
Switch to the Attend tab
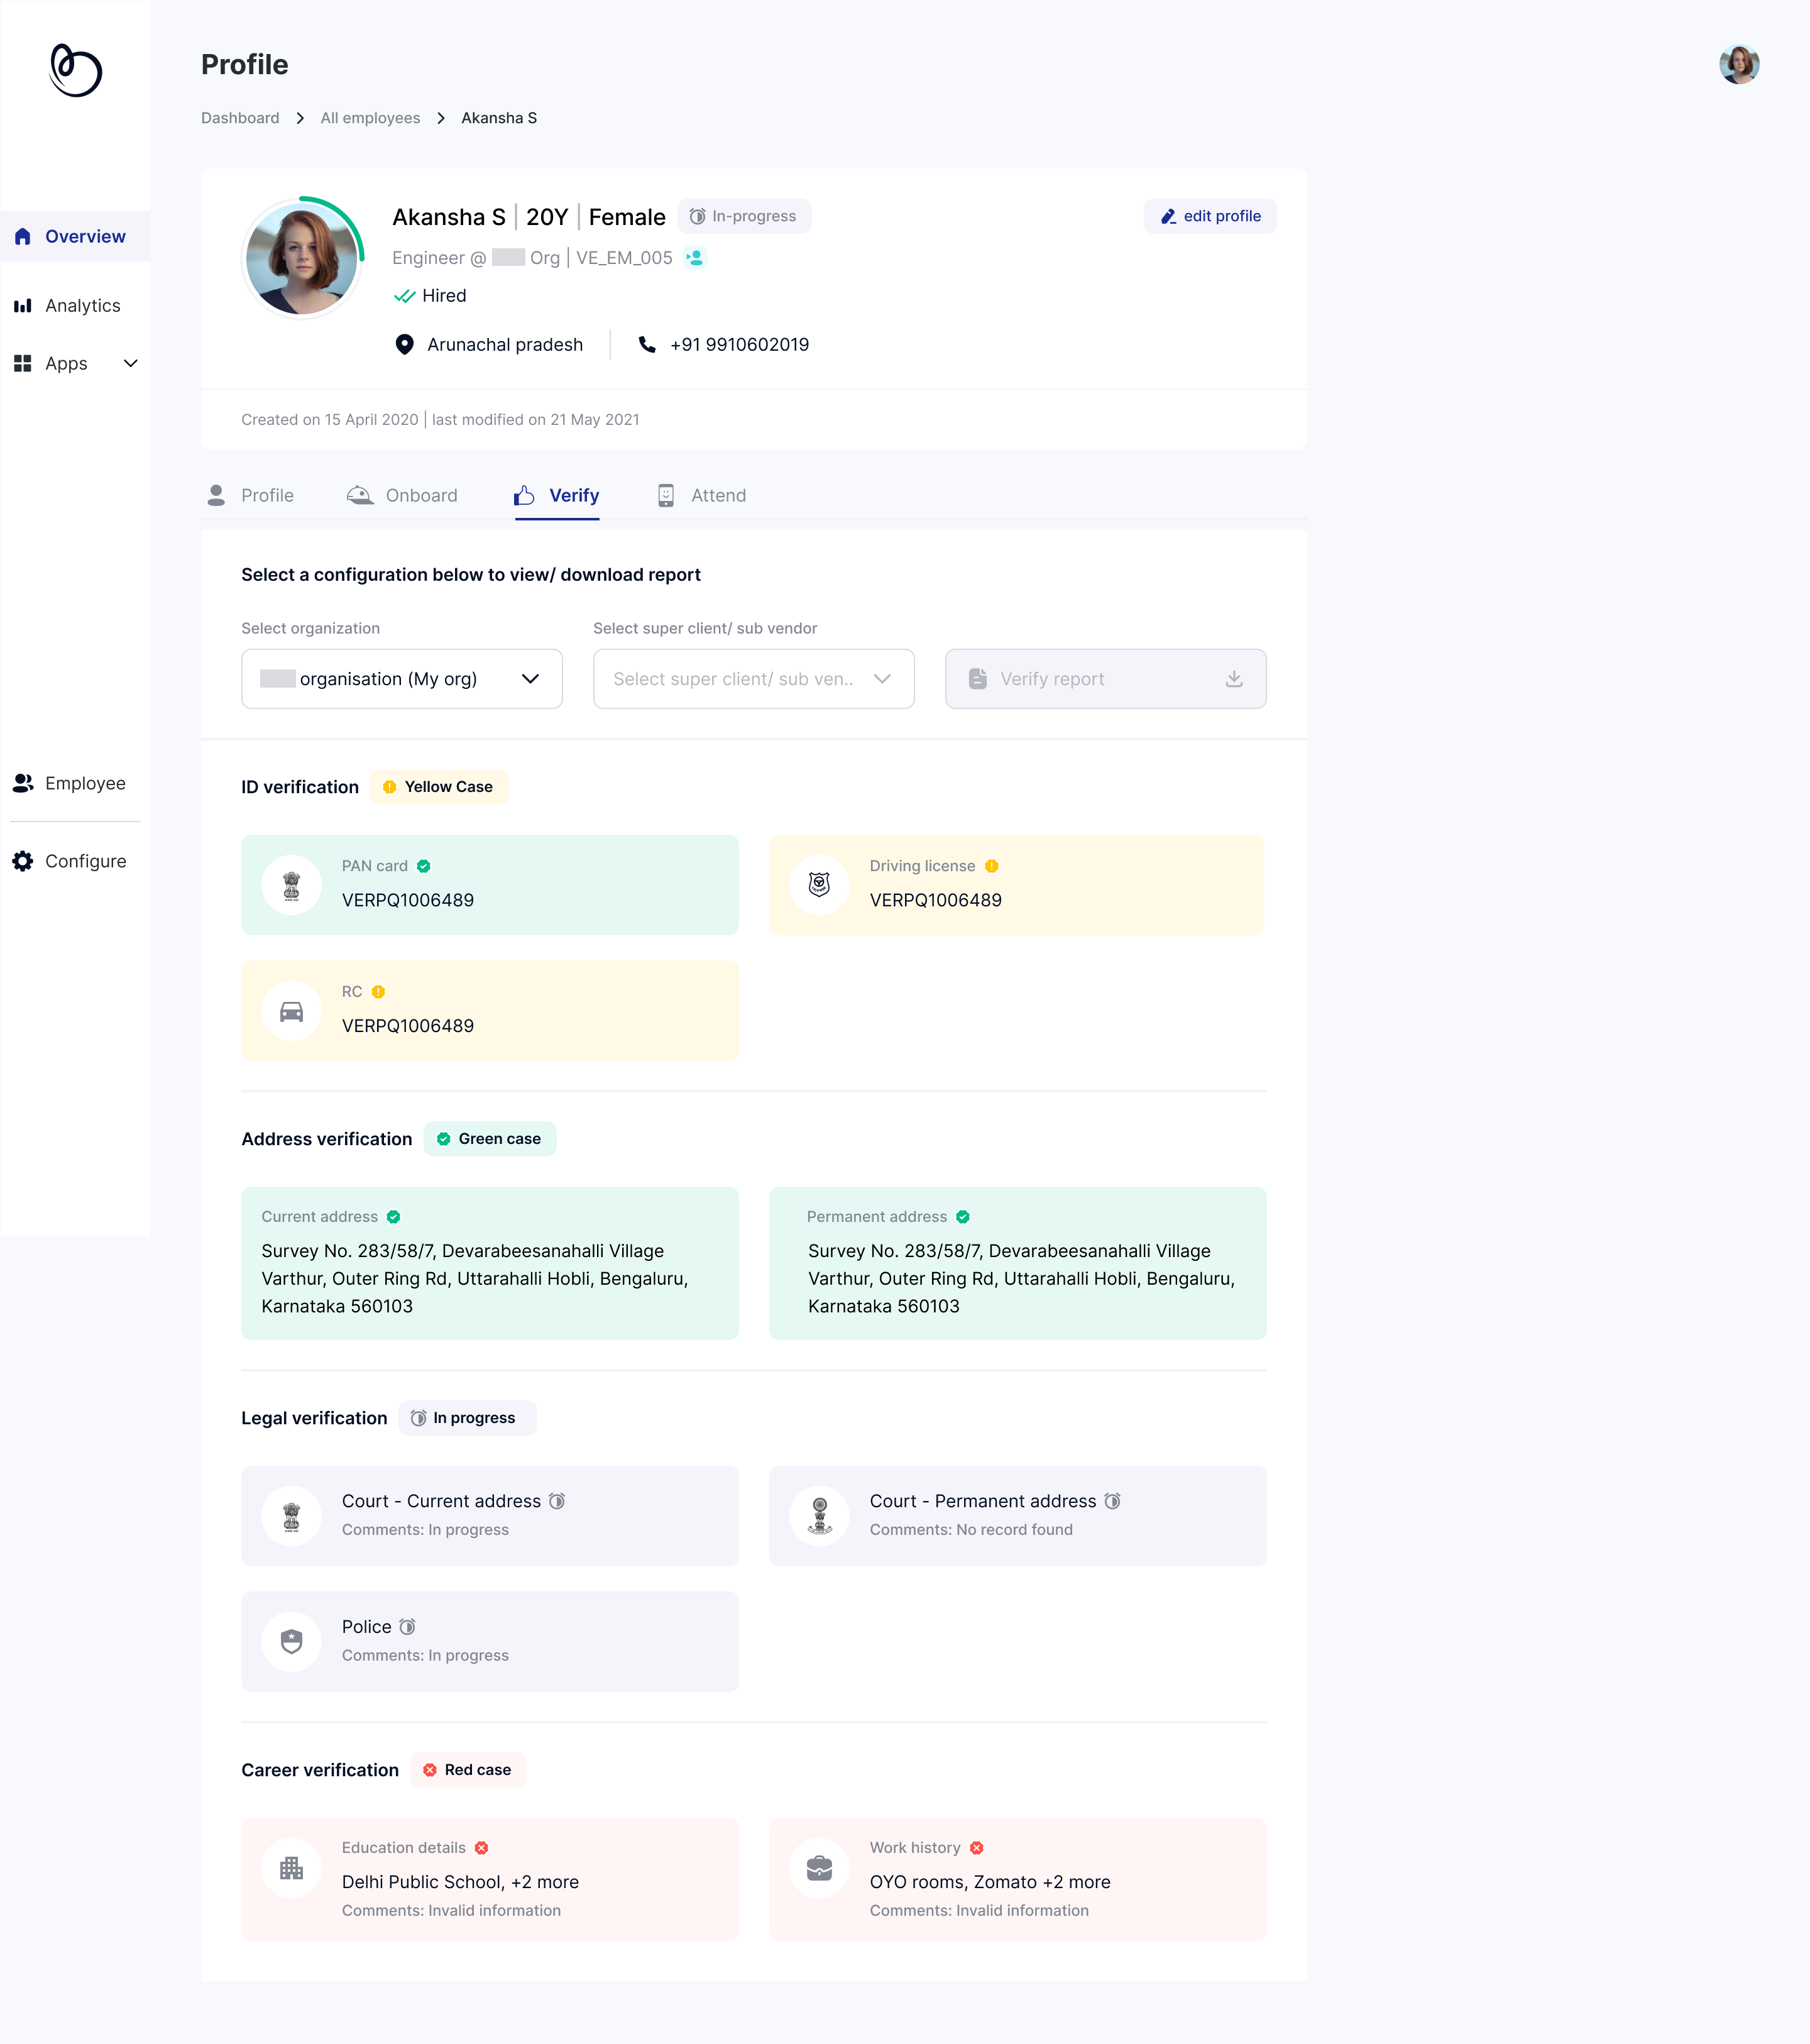(718, 495)
